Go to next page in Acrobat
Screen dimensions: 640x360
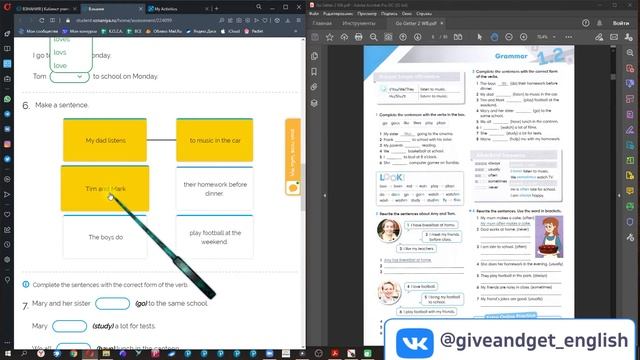(x=417, y=37)
